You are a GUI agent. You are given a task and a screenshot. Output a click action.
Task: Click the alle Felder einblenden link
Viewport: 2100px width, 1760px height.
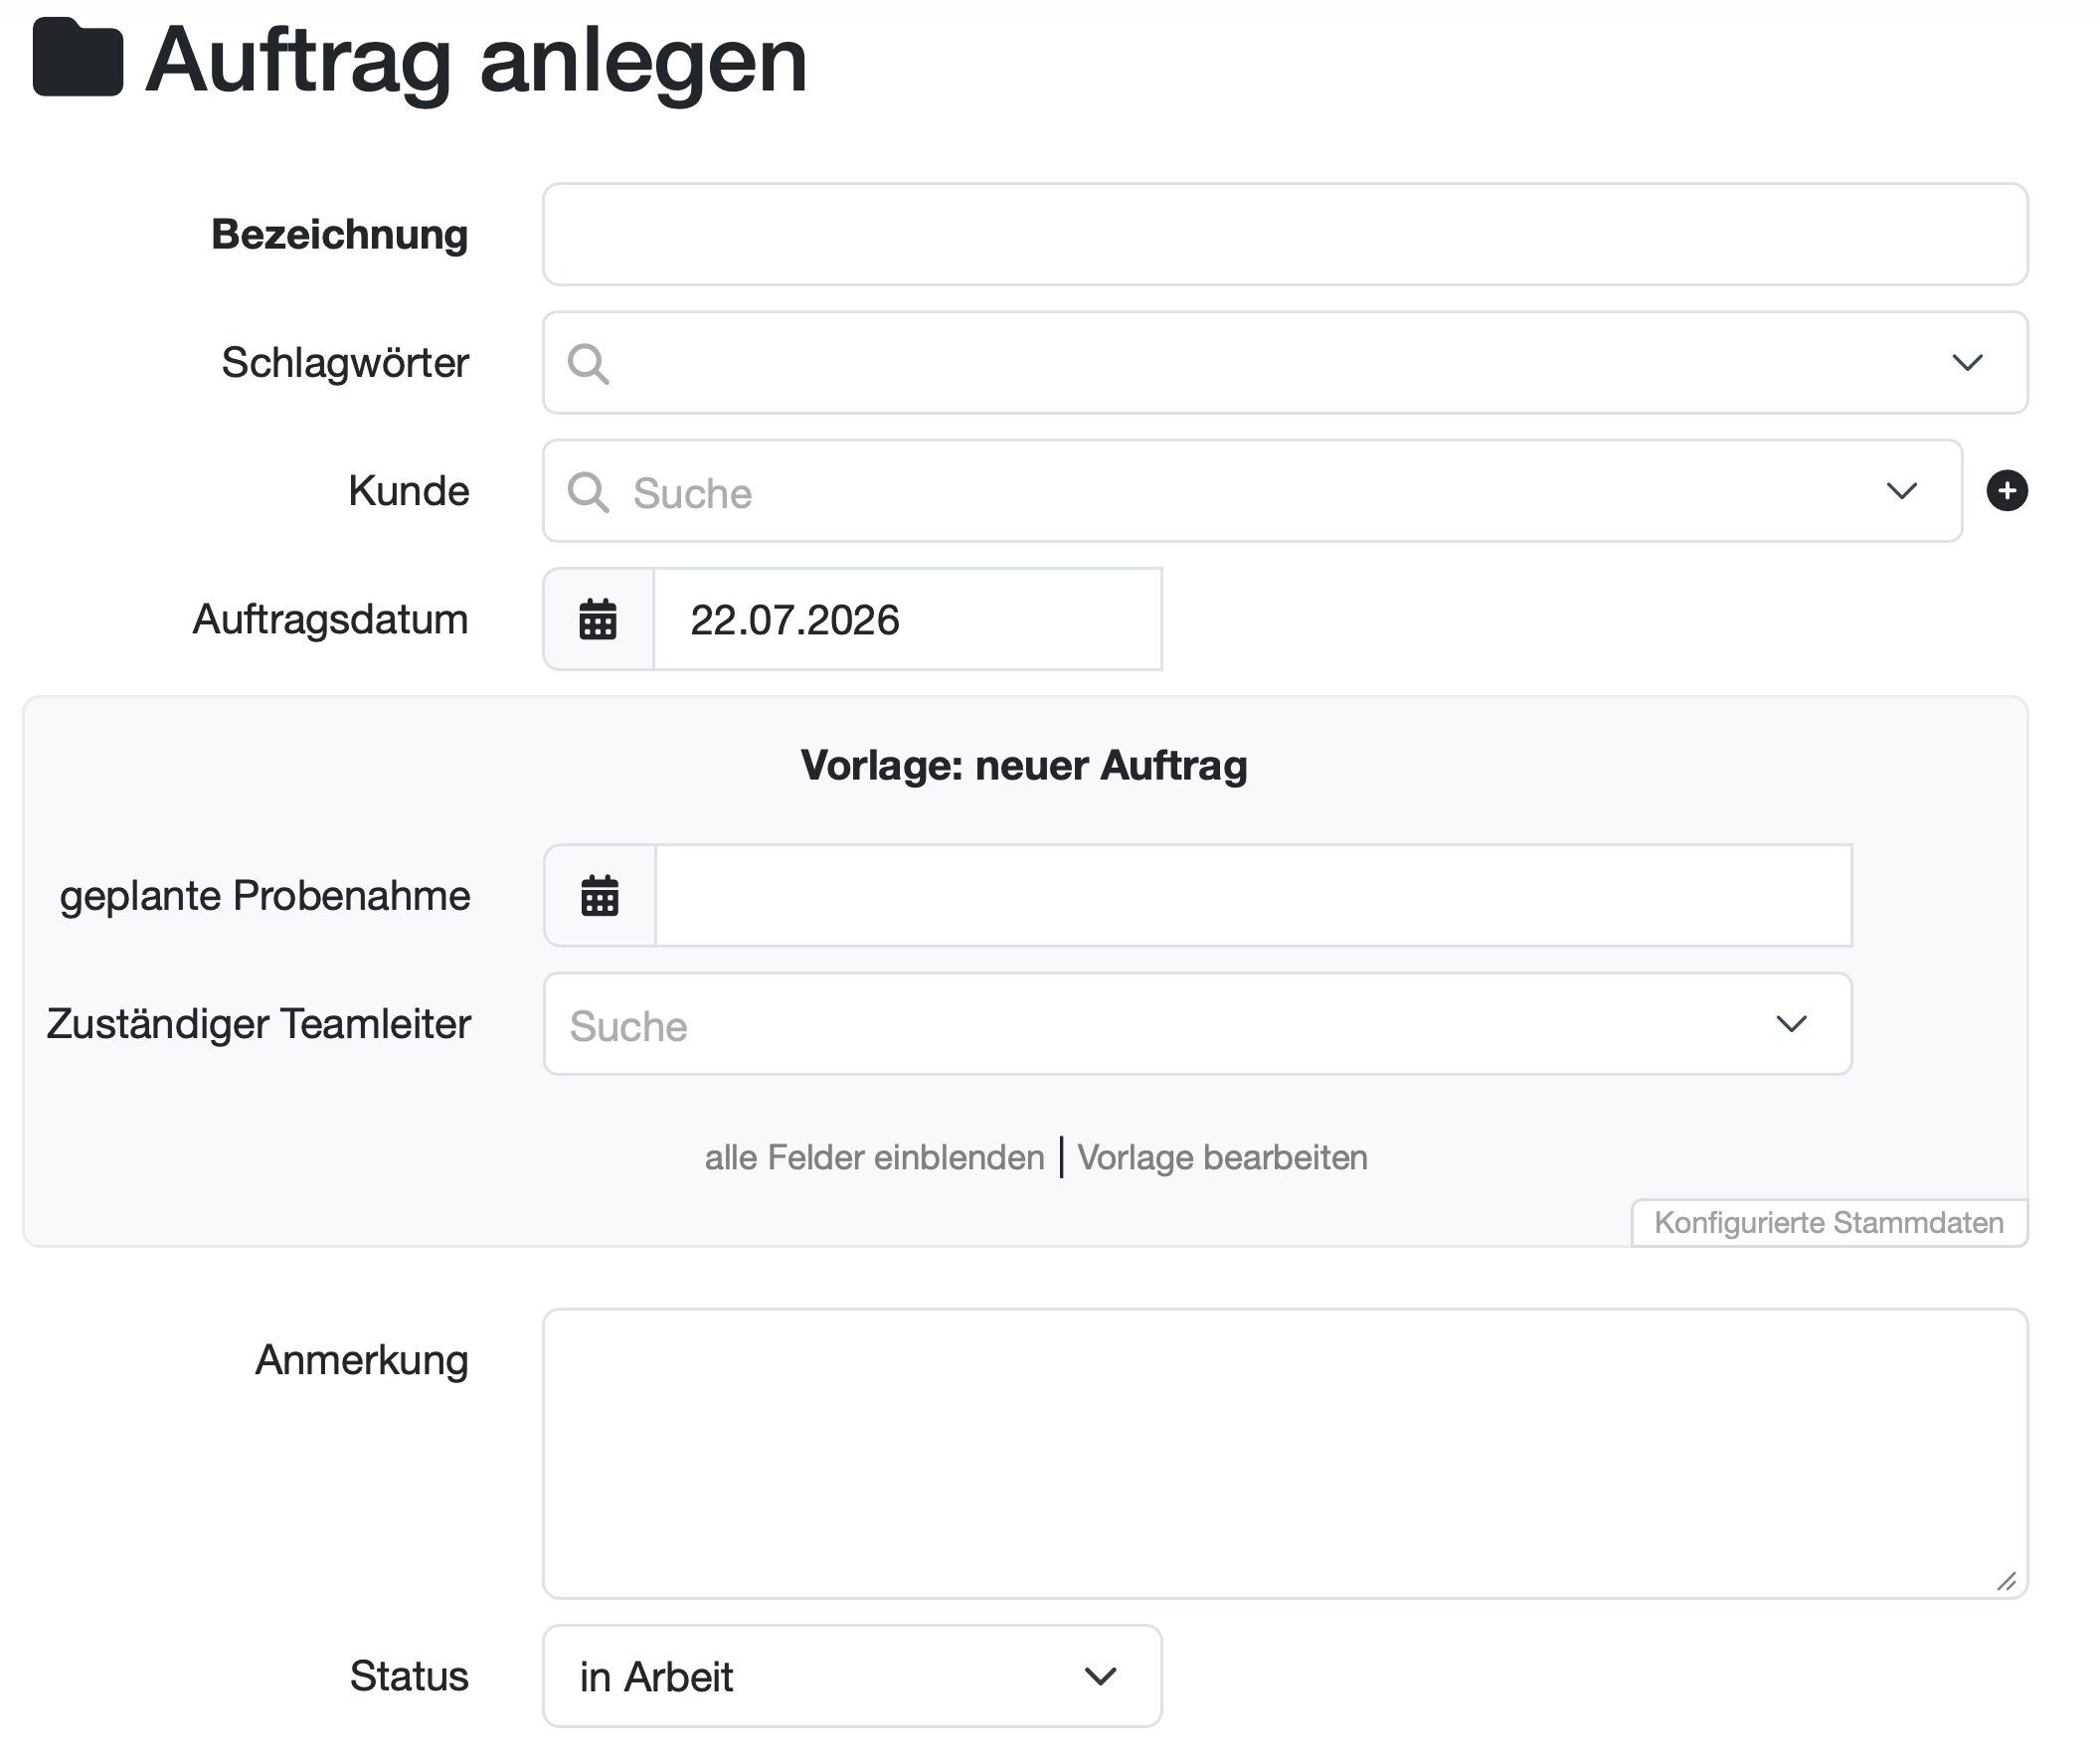874,1158
